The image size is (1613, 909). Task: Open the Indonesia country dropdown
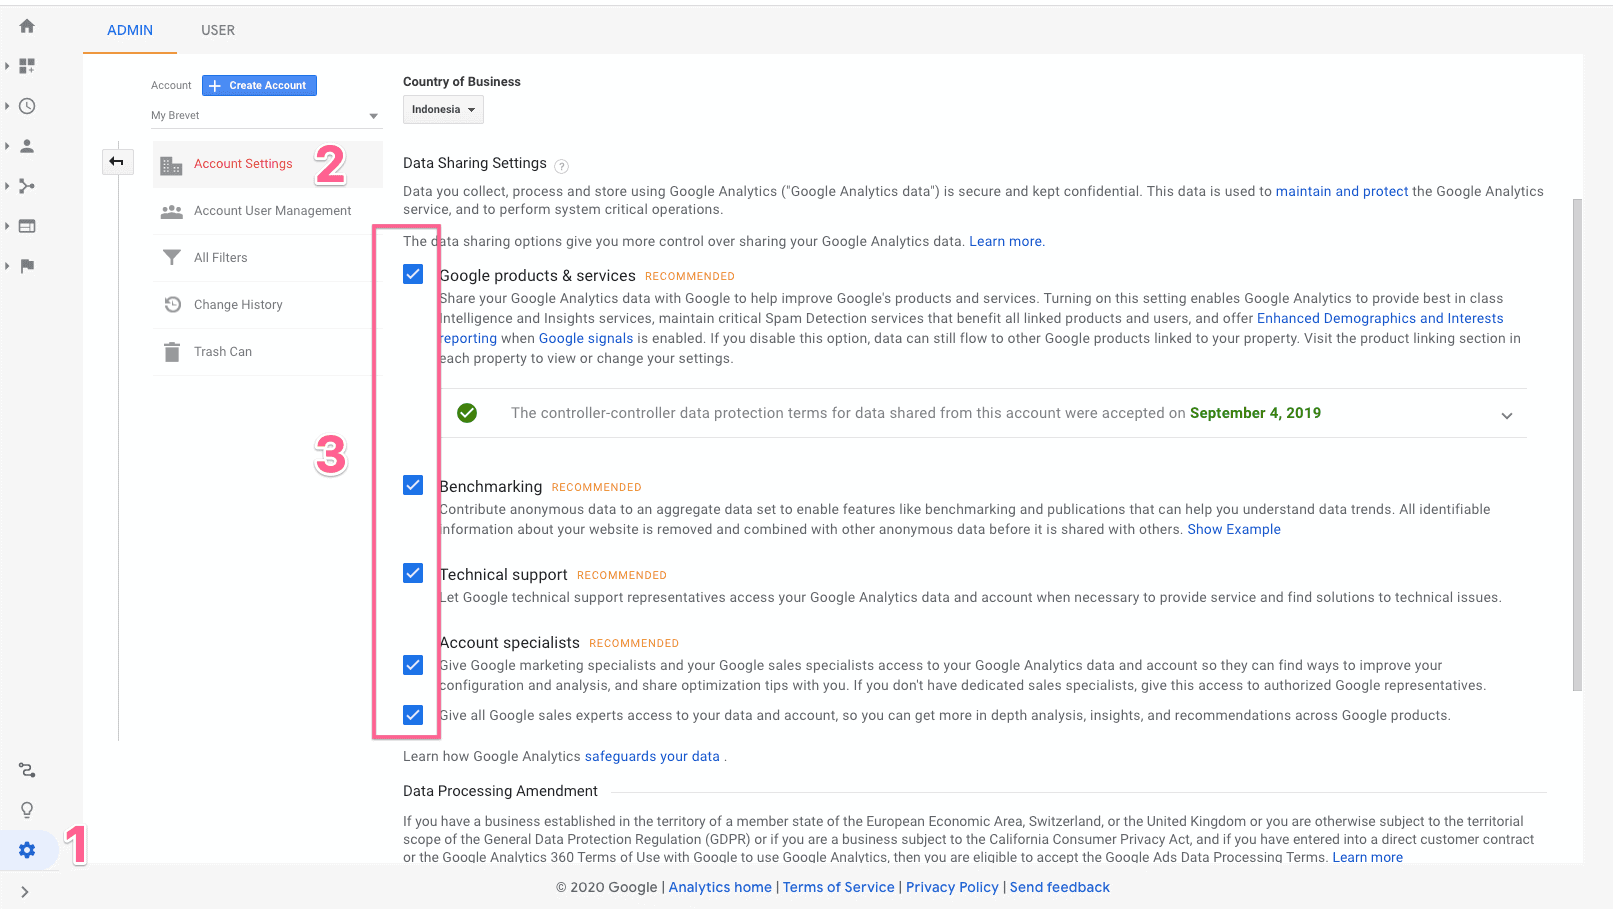tap(443, 109)
